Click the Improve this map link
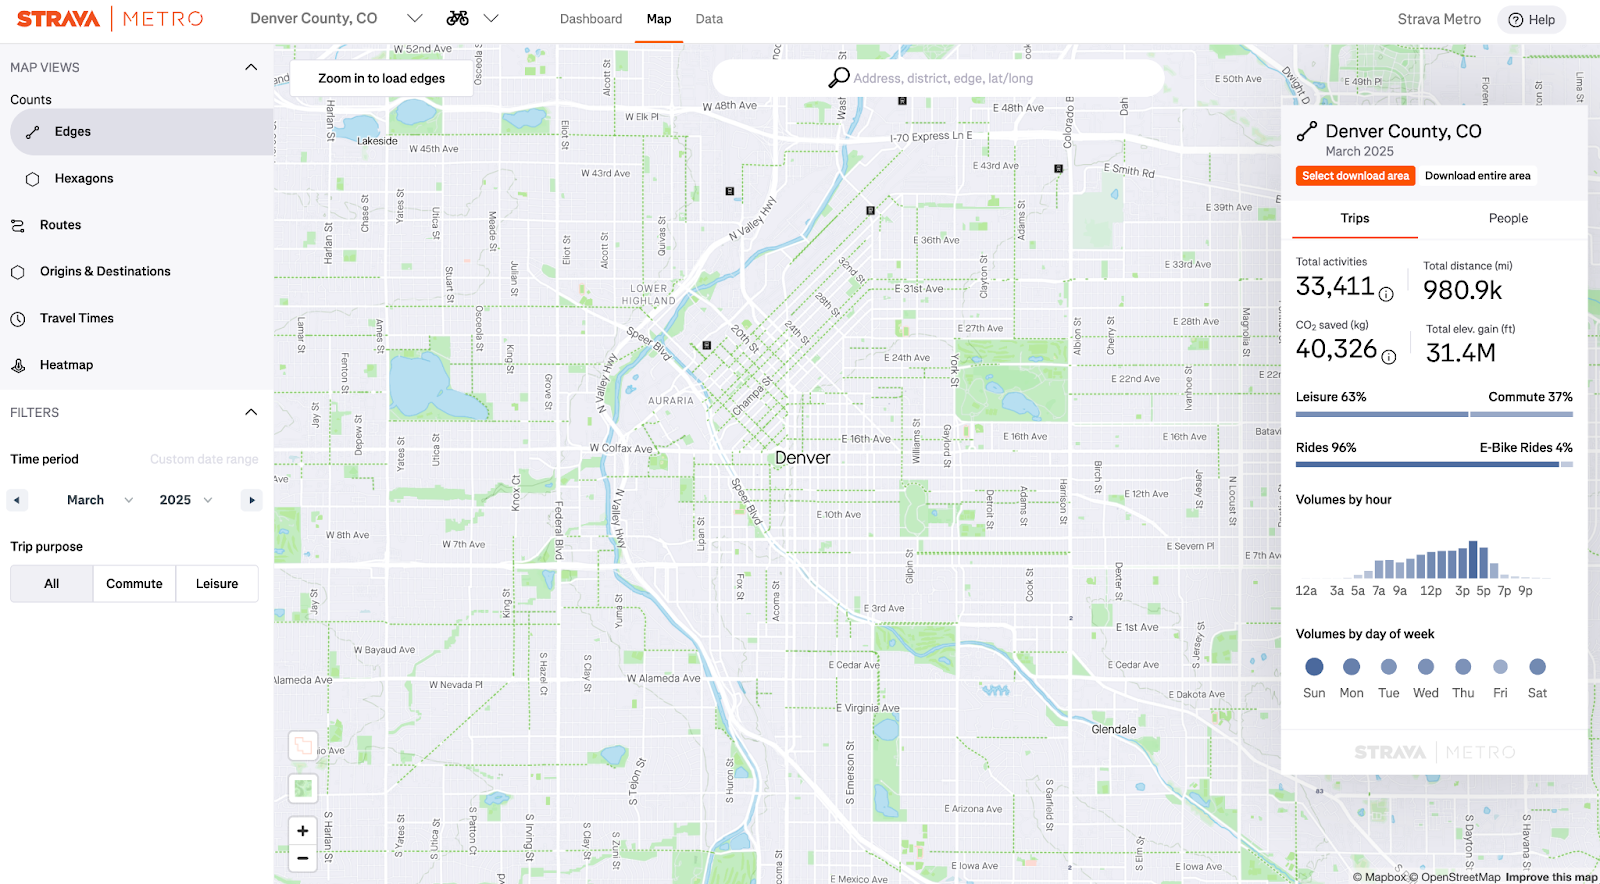Screen dimensions: 1600x884 click(x=1551, y=877)
